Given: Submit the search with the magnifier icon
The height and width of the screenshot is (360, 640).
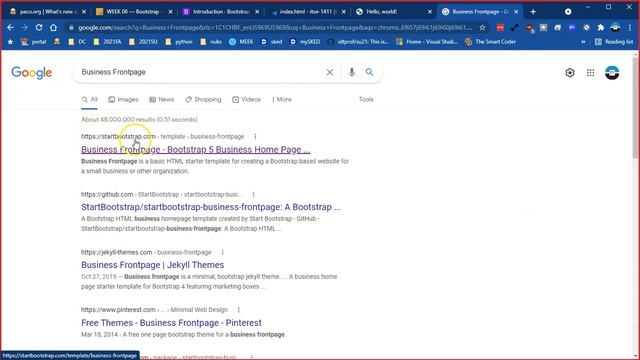Looking at the screenshot, I should [x=369, y=72].
